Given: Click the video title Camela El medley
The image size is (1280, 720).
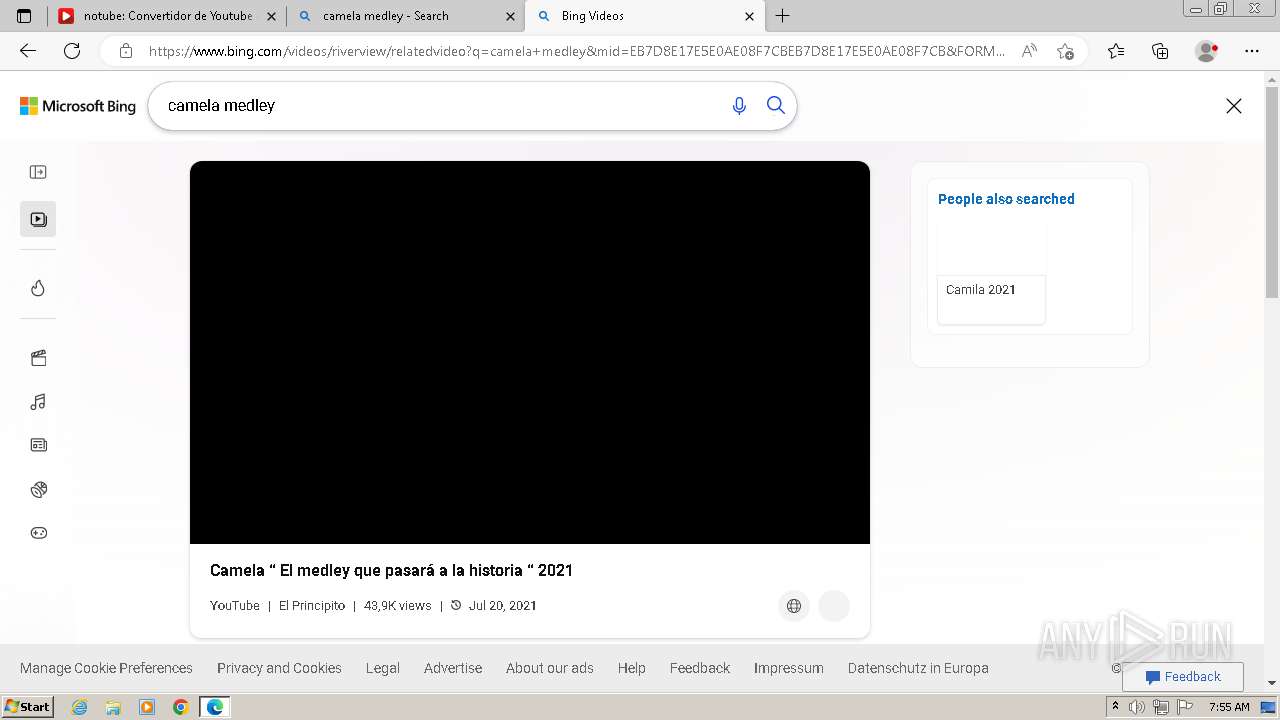Looking at the screenshot, I should [391, 571].
